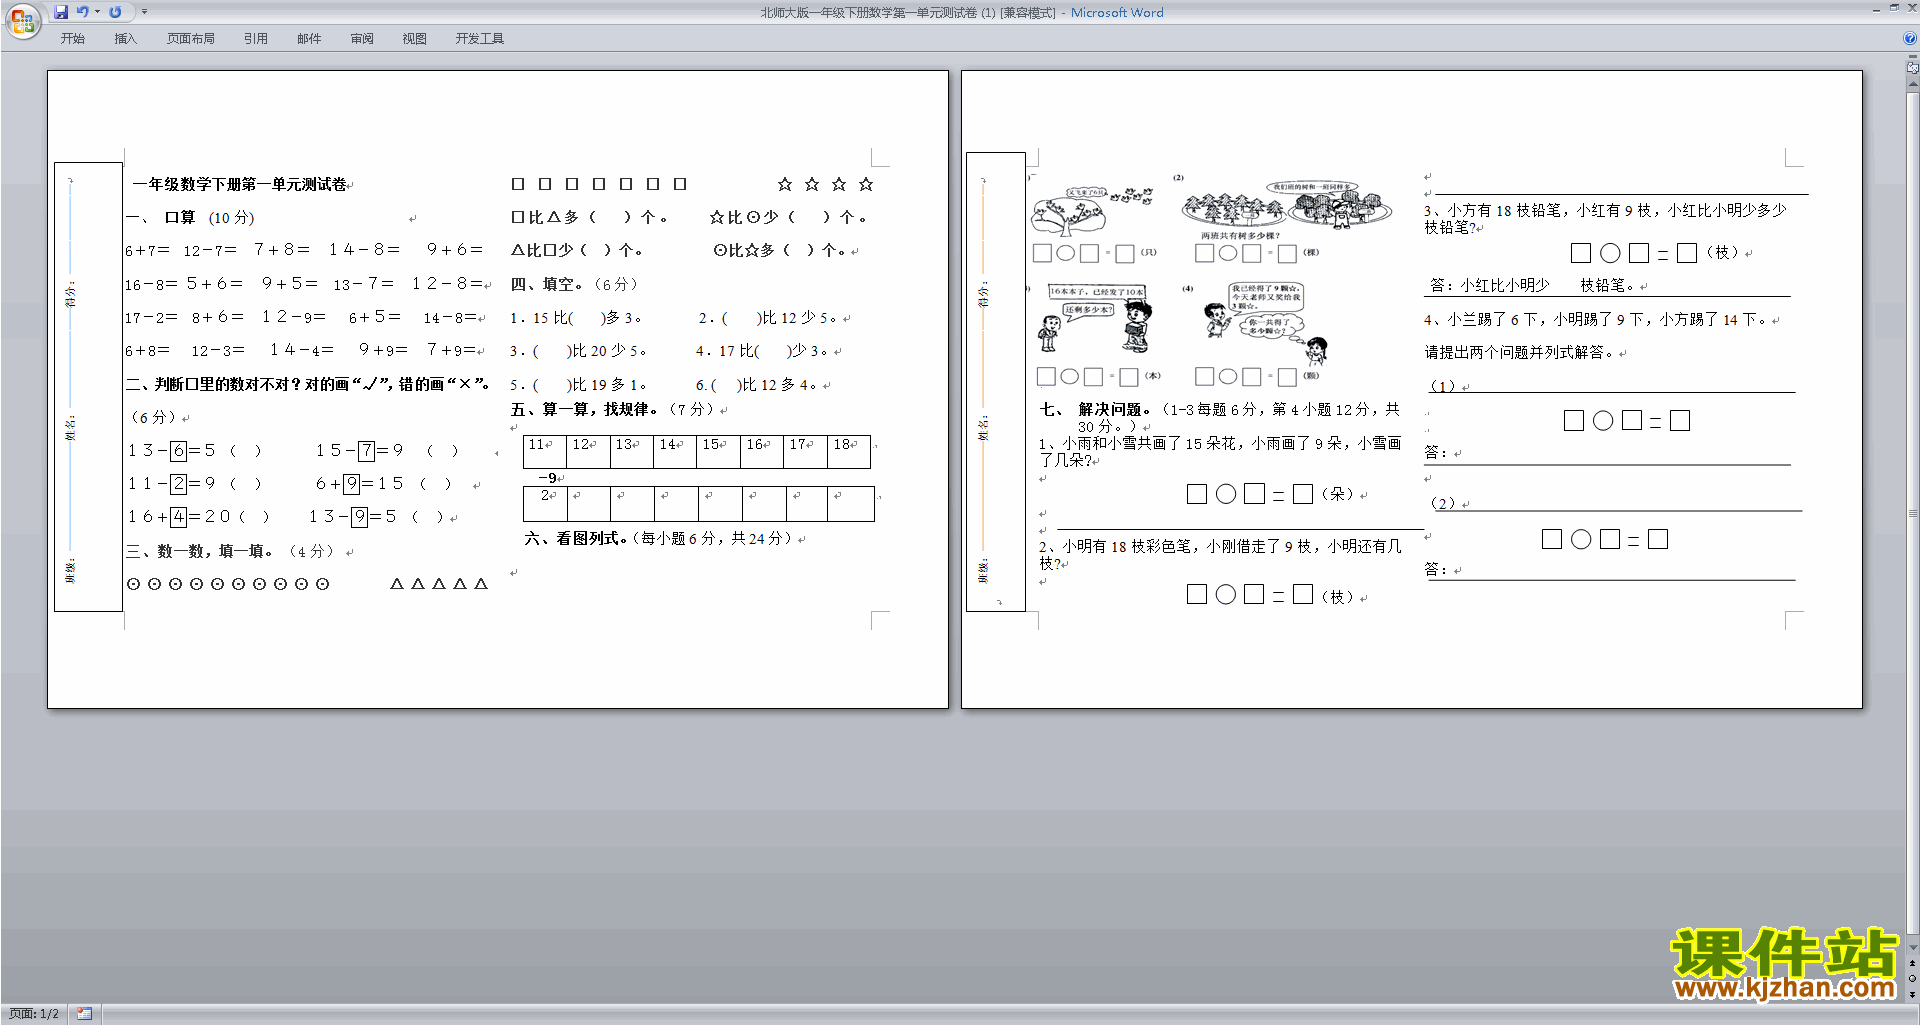The image size is (1920, 1025).
Task: Undo the last action
Action: click(x=82, y=12)
